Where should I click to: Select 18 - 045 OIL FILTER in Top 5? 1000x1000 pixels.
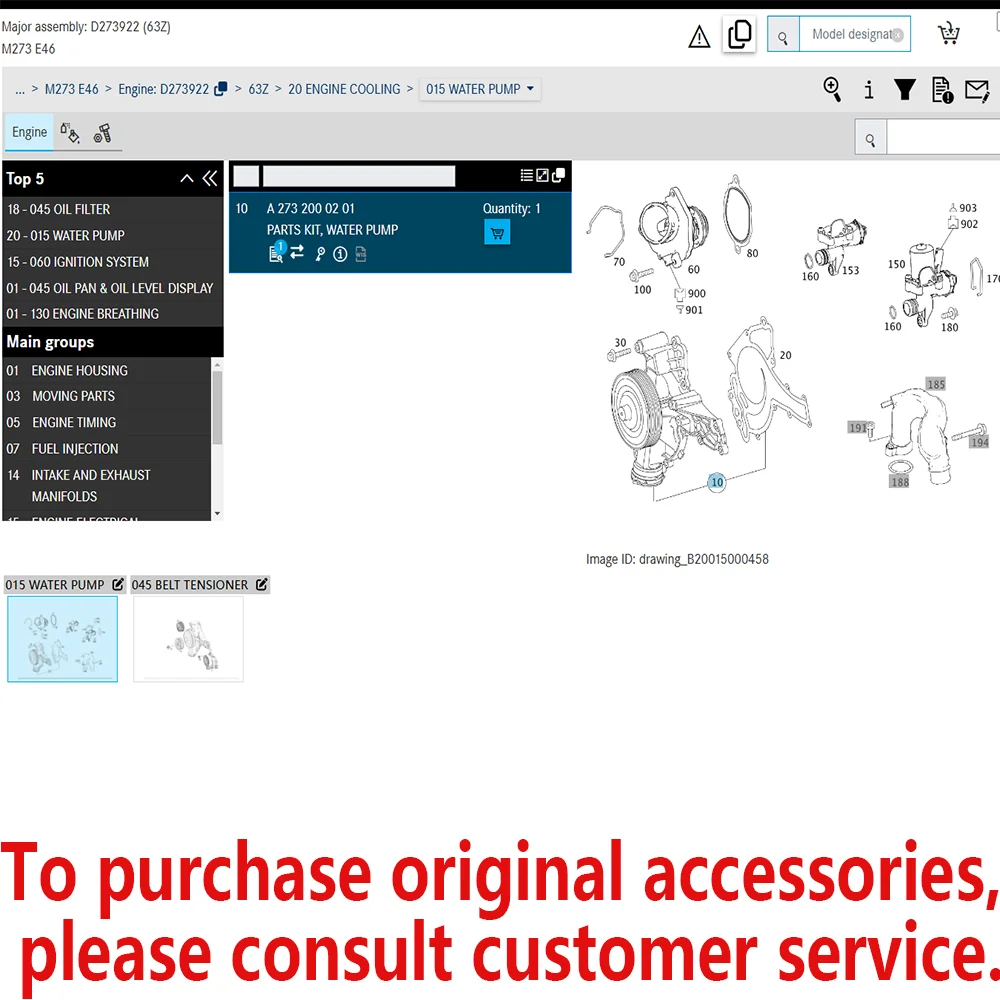pos(112,209)
